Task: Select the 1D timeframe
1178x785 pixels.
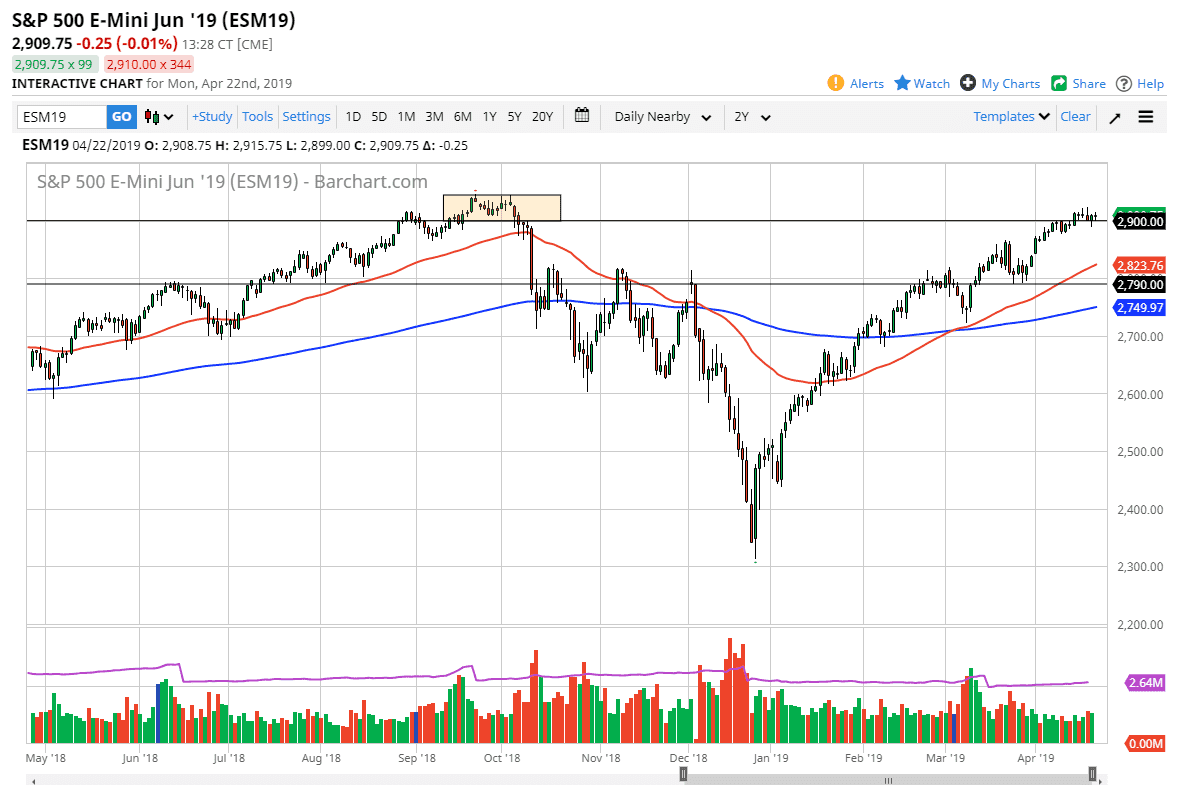Action: 353,117
